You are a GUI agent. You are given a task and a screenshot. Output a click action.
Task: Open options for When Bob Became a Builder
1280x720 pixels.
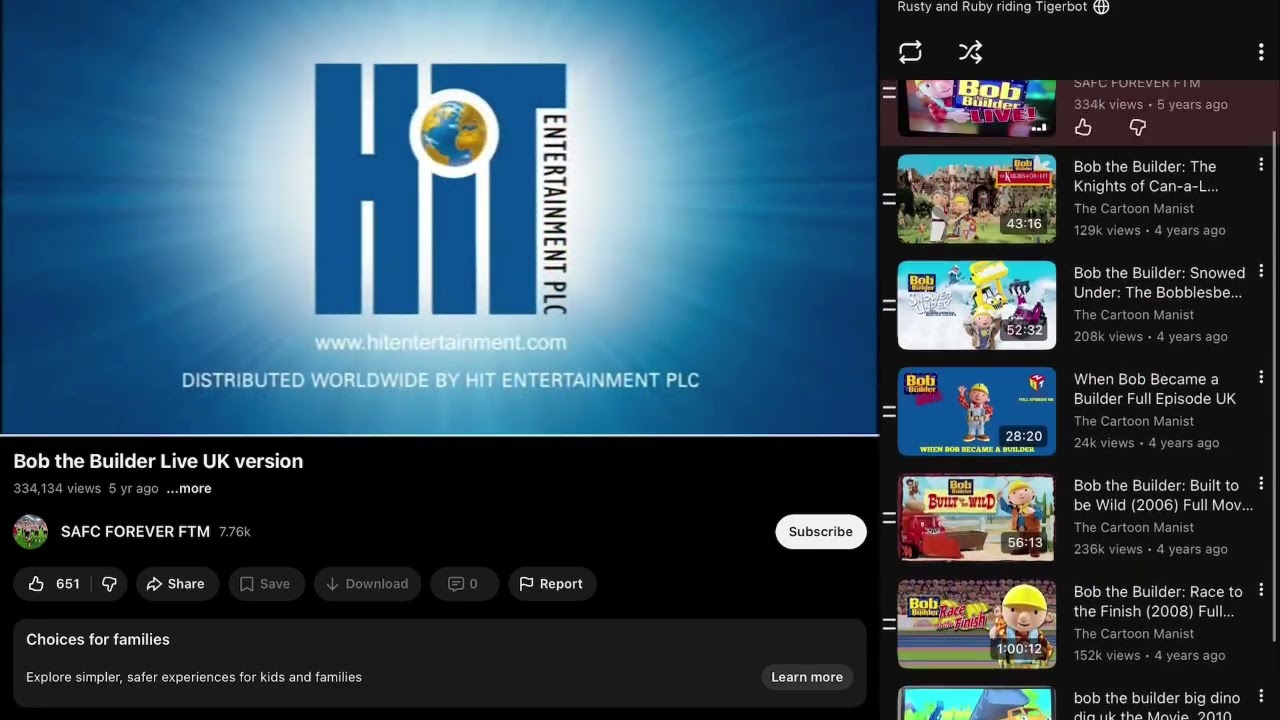pos(1260,377)
